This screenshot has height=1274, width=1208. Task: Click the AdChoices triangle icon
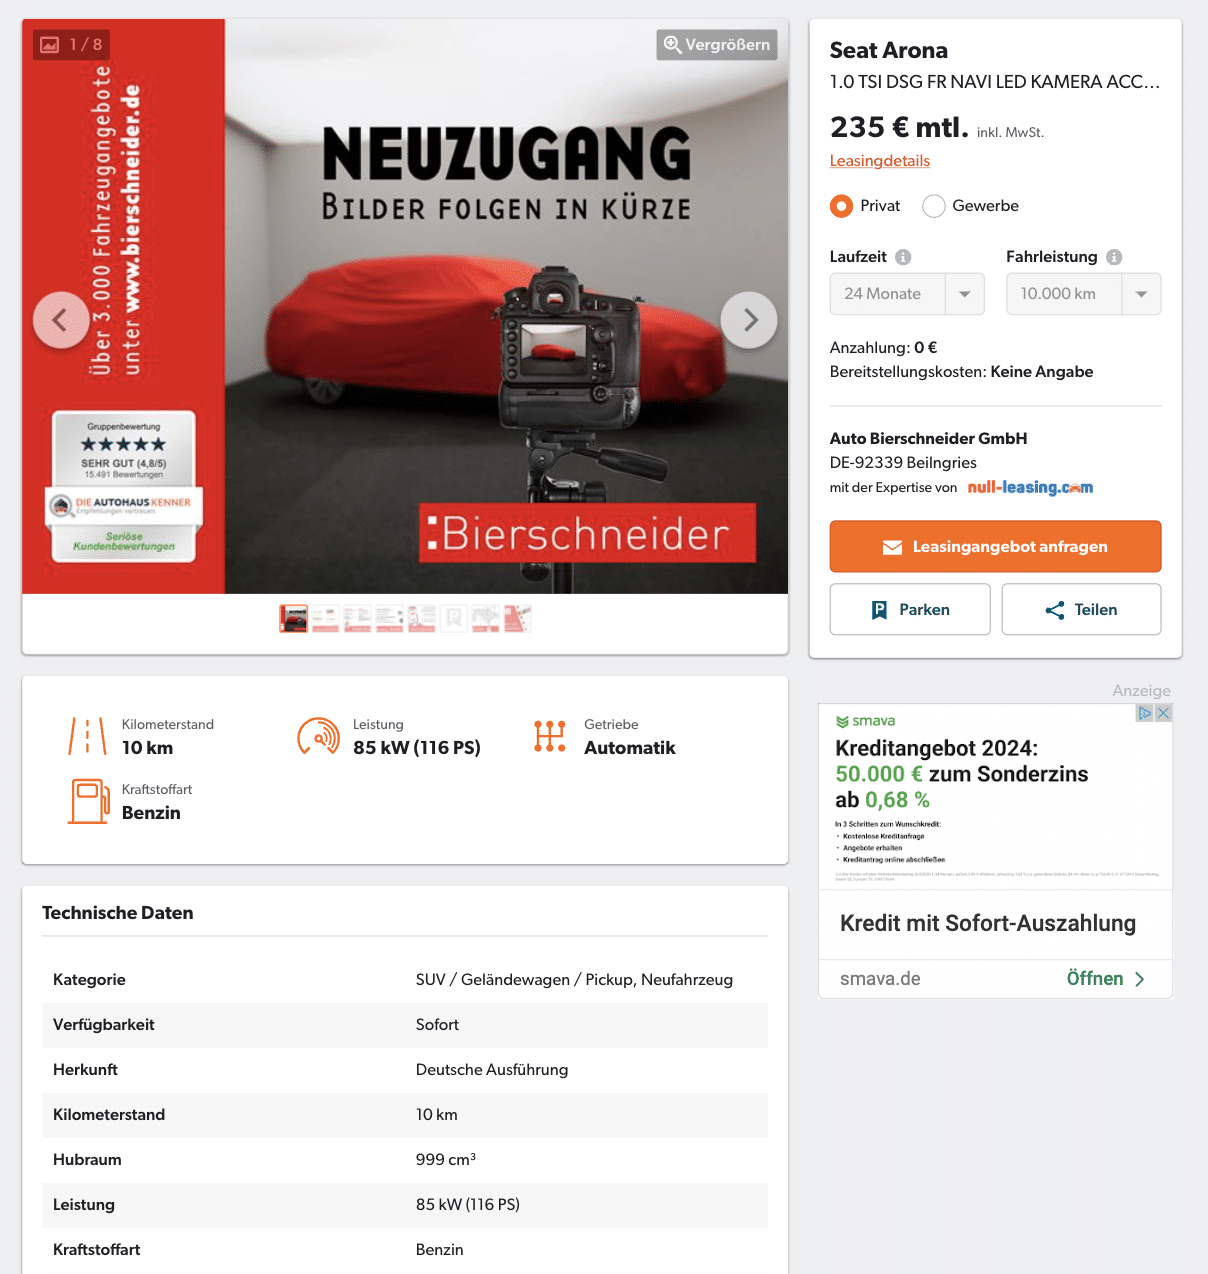1145,713
